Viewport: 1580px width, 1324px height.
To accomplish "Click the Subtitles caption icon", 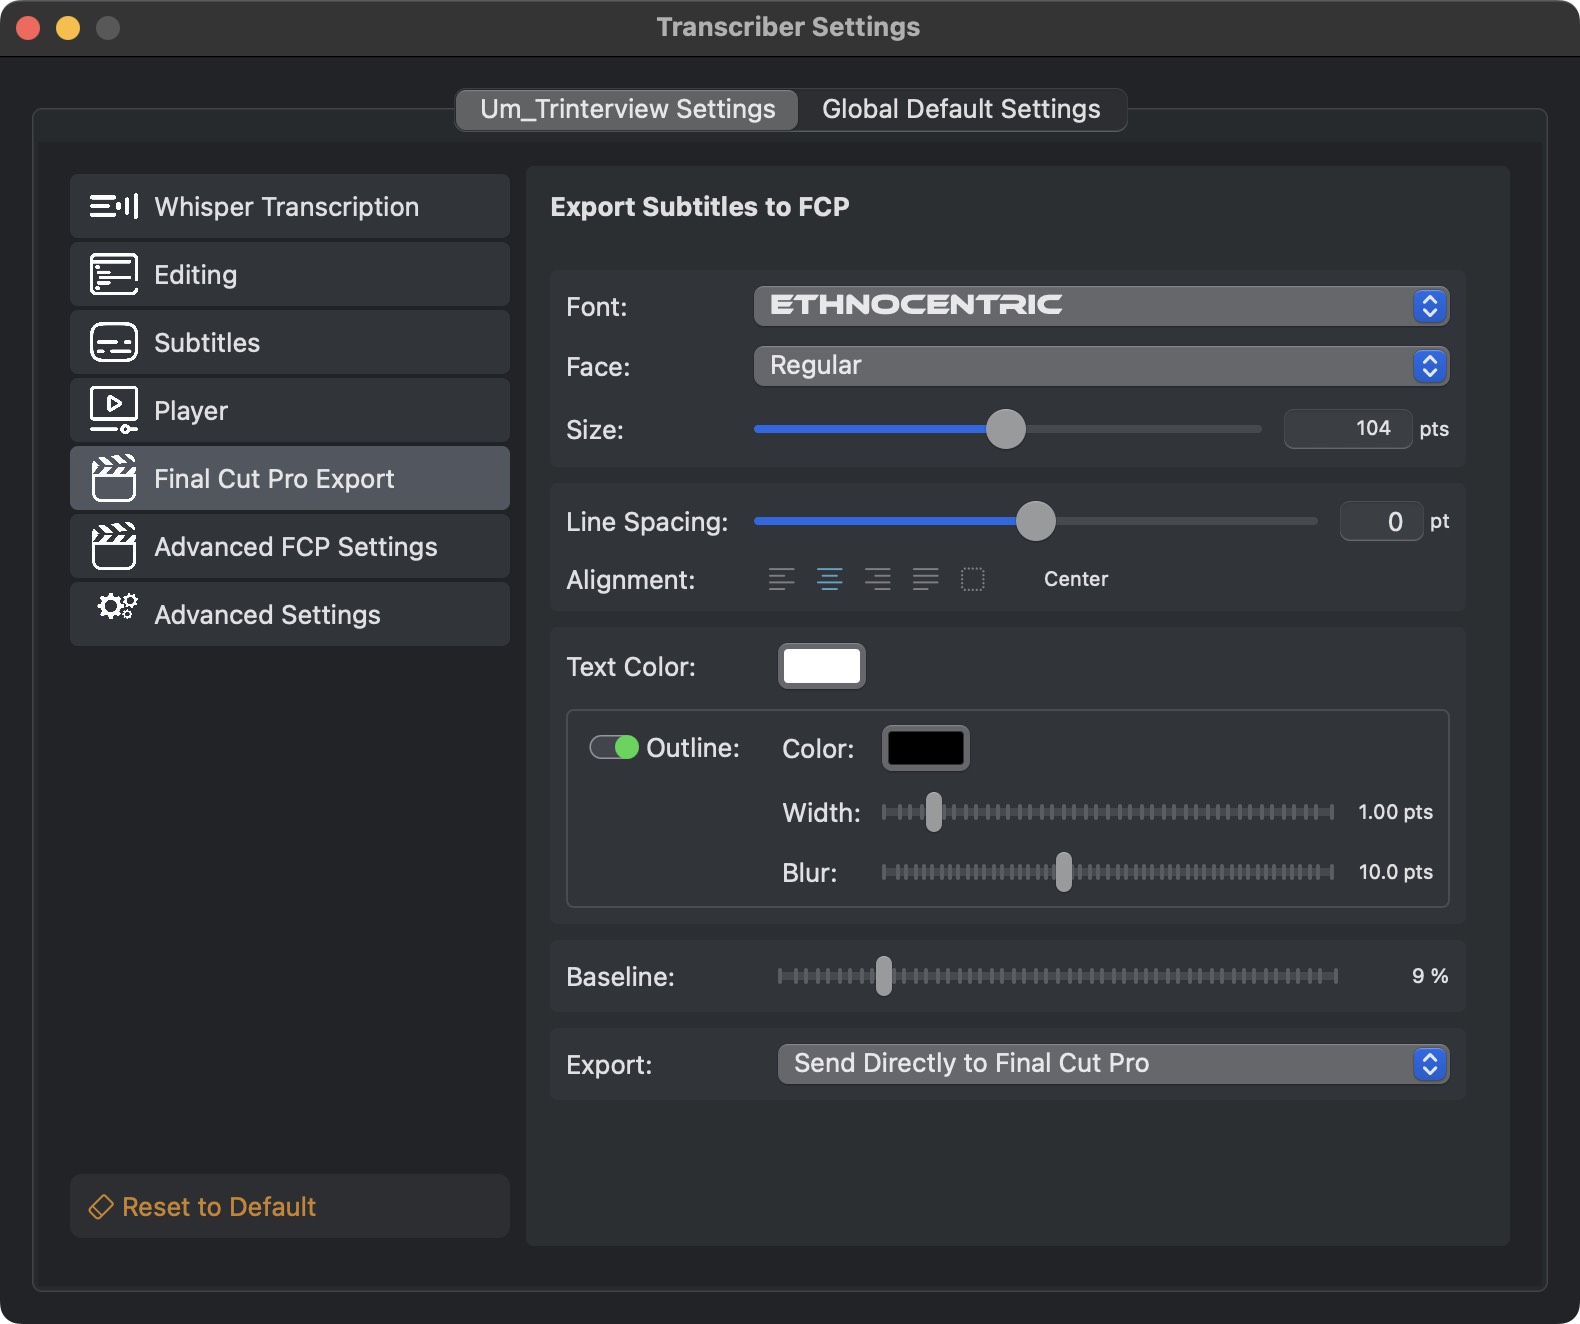I will pyautogui.click(x=114, y=343).
